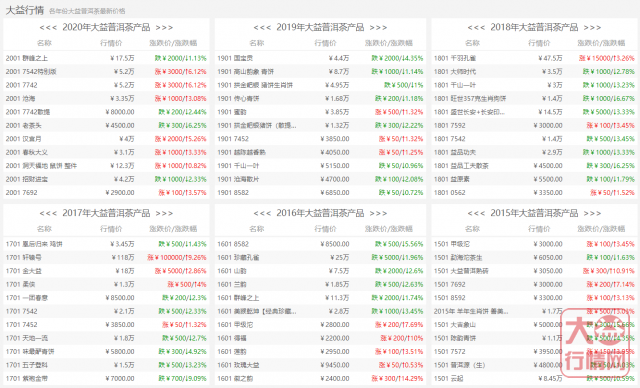Open the '1601 8582' product
640x388 pixels.
click(233, 244)
